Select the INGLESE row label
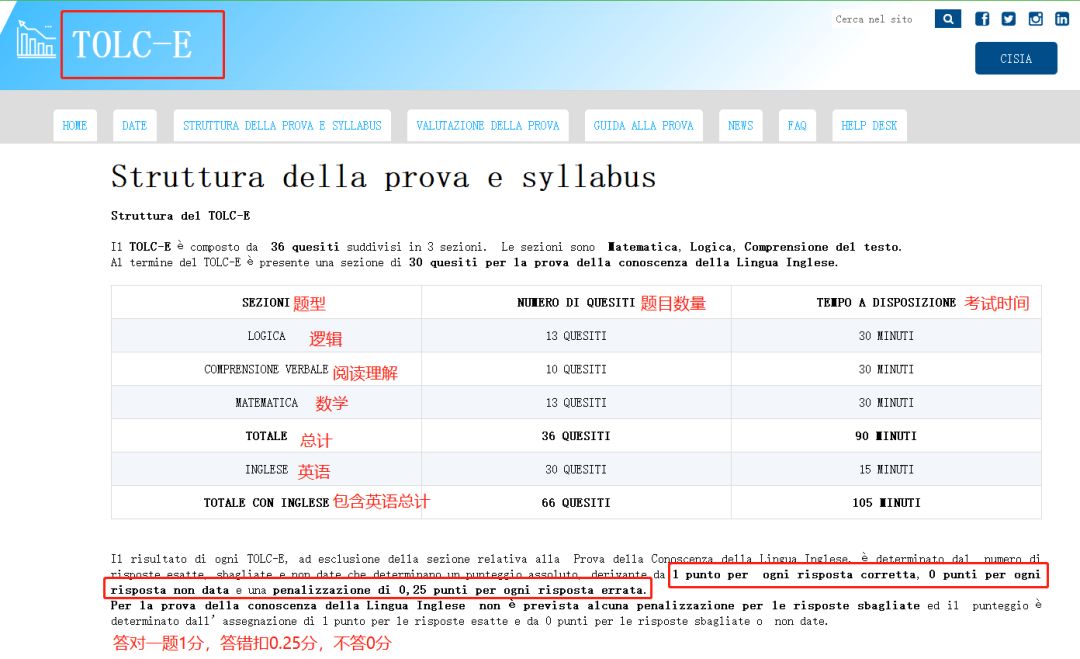Image resolution: width=1080 pixels, height=659 pixels. pyautogui.click(x=267, y=469)
